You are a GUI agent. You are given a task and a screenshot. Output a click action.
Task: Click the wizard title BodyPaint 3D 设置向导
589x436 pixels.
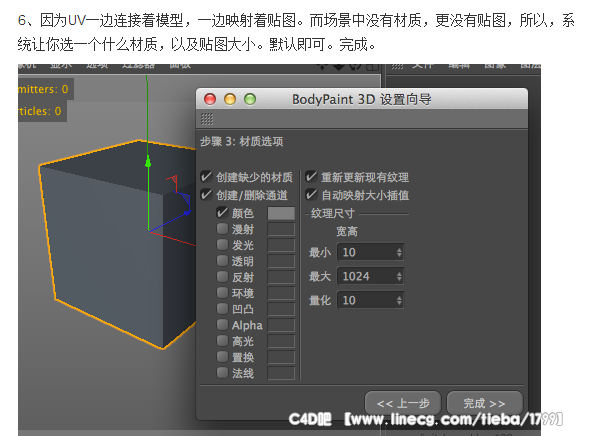pyautogui.click(x=361, y=99)
